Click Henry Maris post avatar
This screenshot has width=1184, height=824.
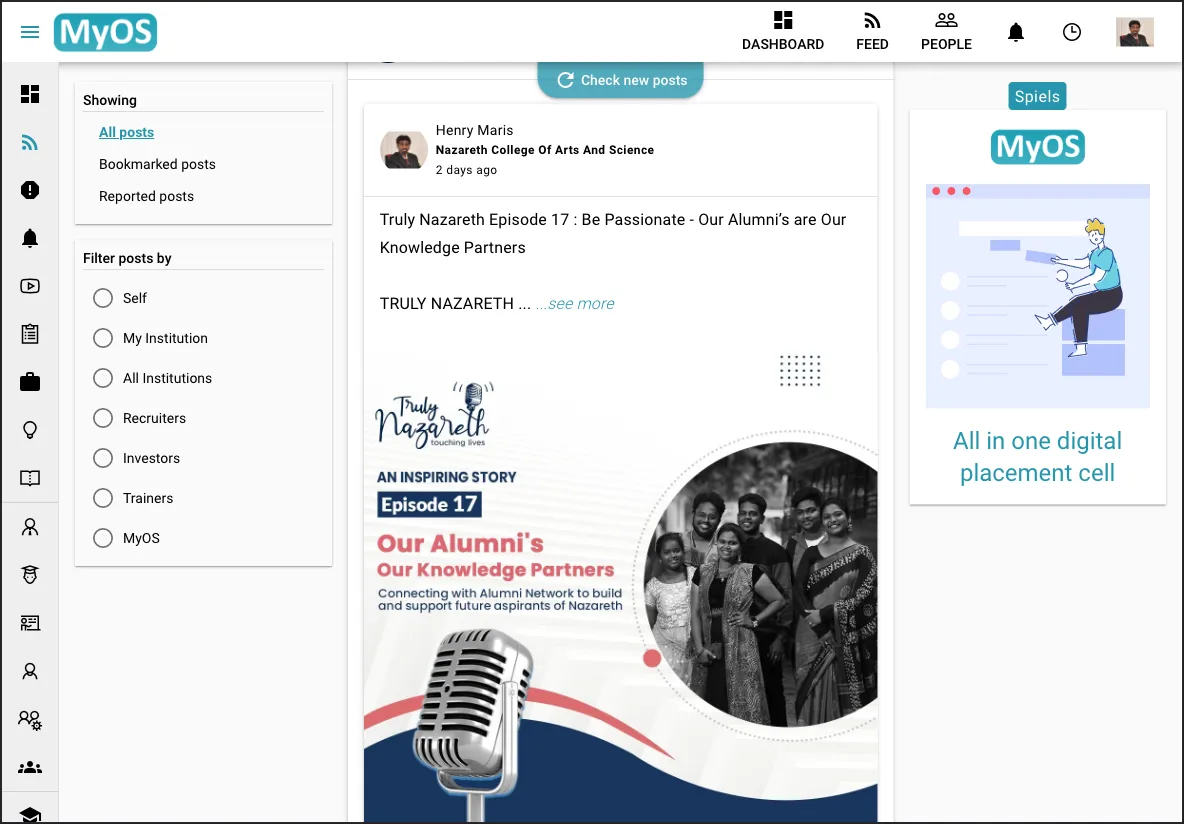click(x=403, y=149)
